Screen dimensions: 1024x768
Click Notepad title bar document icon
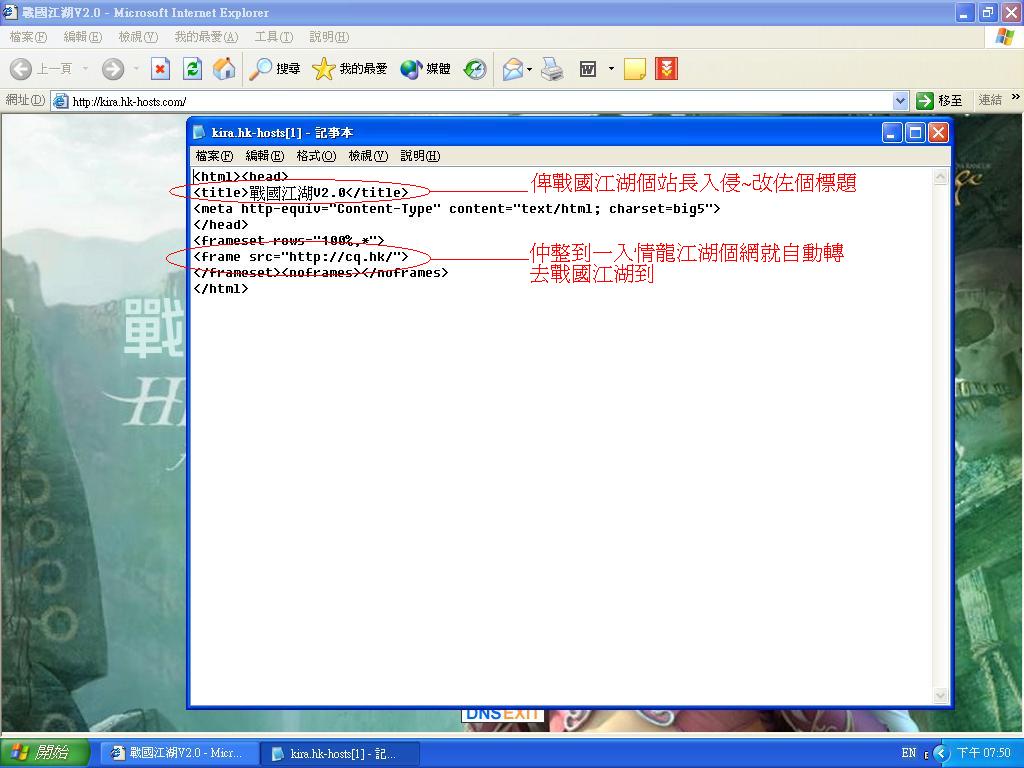click(199, 133)
